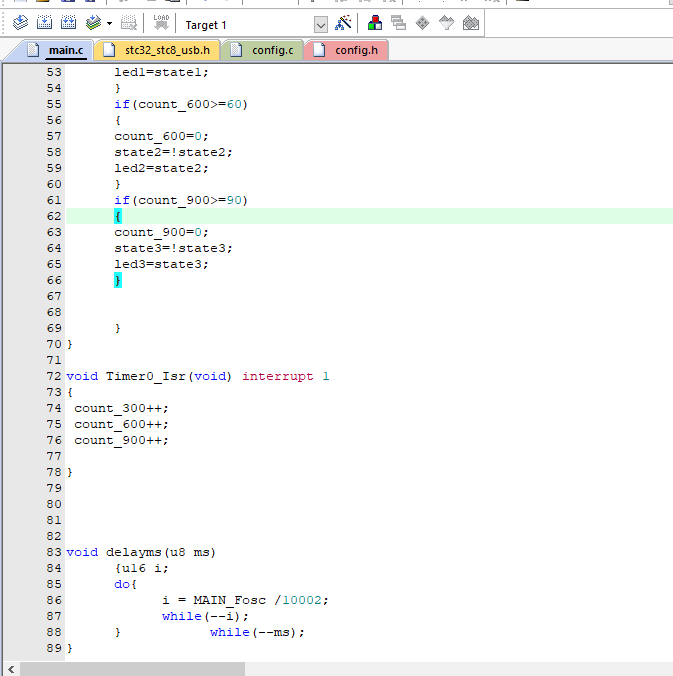Viewport: 673px width, 676px height.
Task: Click the Manage Multi-Project Workspace icon
Action: 398,23
